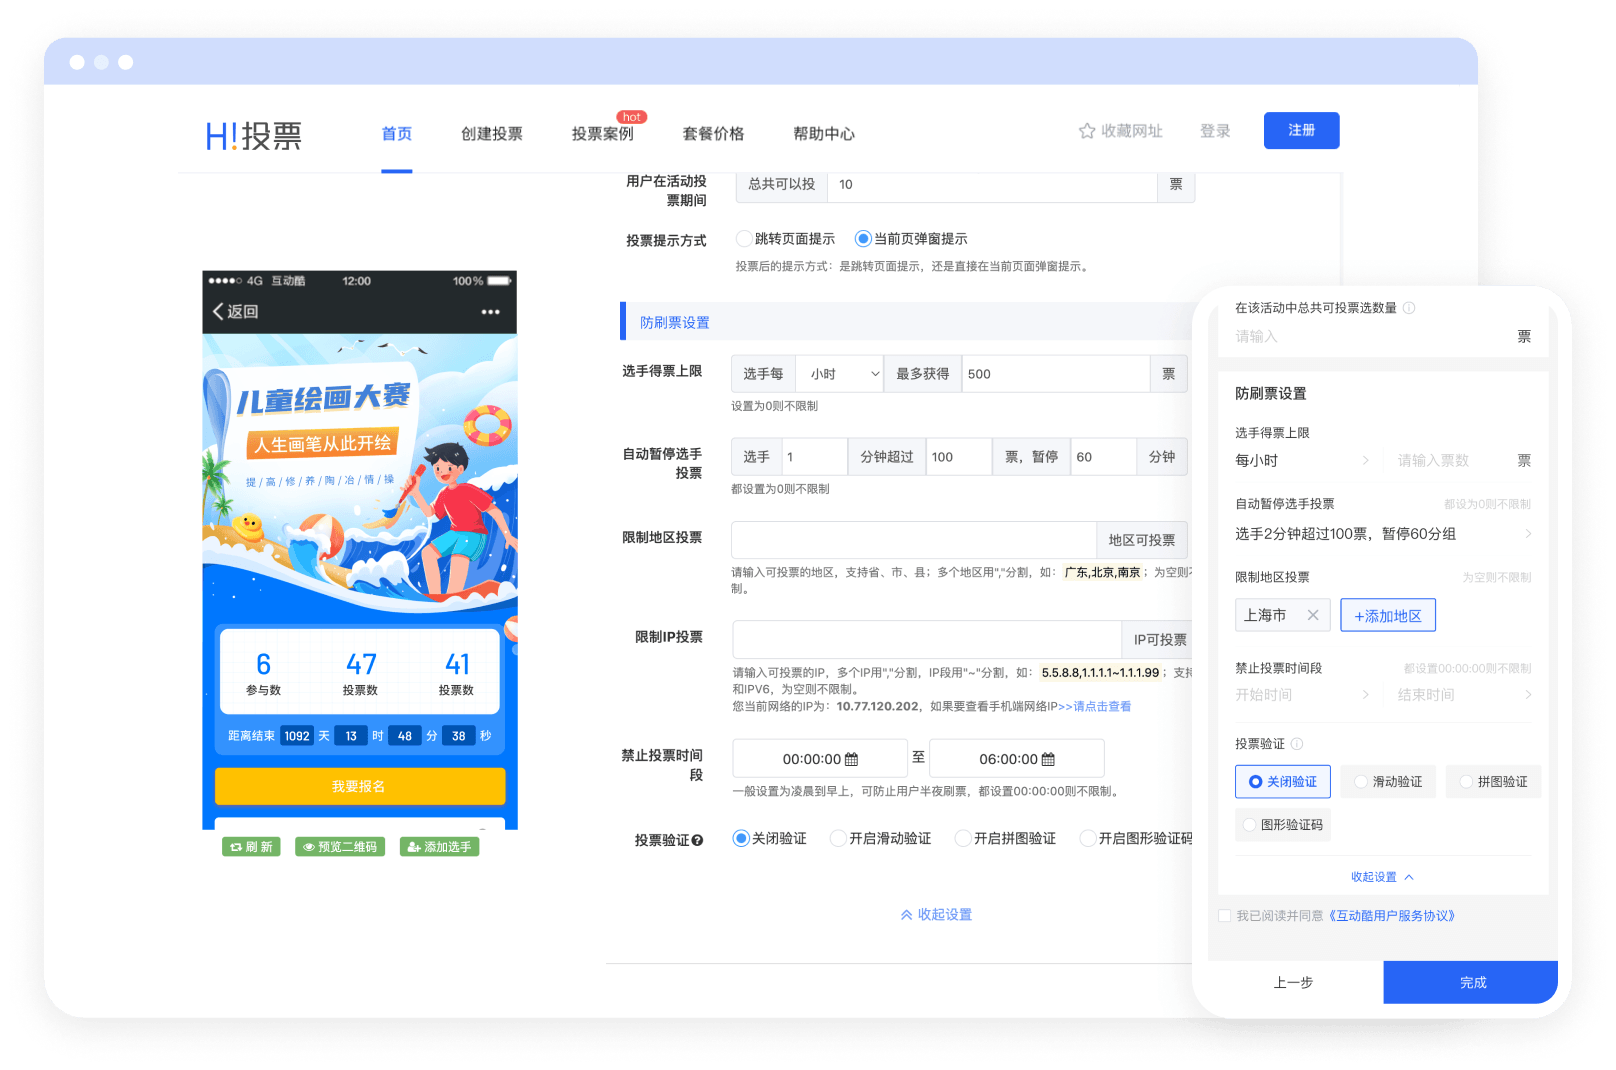Viewport: 1616px width, 1070px height.
Task: Click info icon next to 在该活动中总共可投票选数量
Action: tap(1409, 308)
